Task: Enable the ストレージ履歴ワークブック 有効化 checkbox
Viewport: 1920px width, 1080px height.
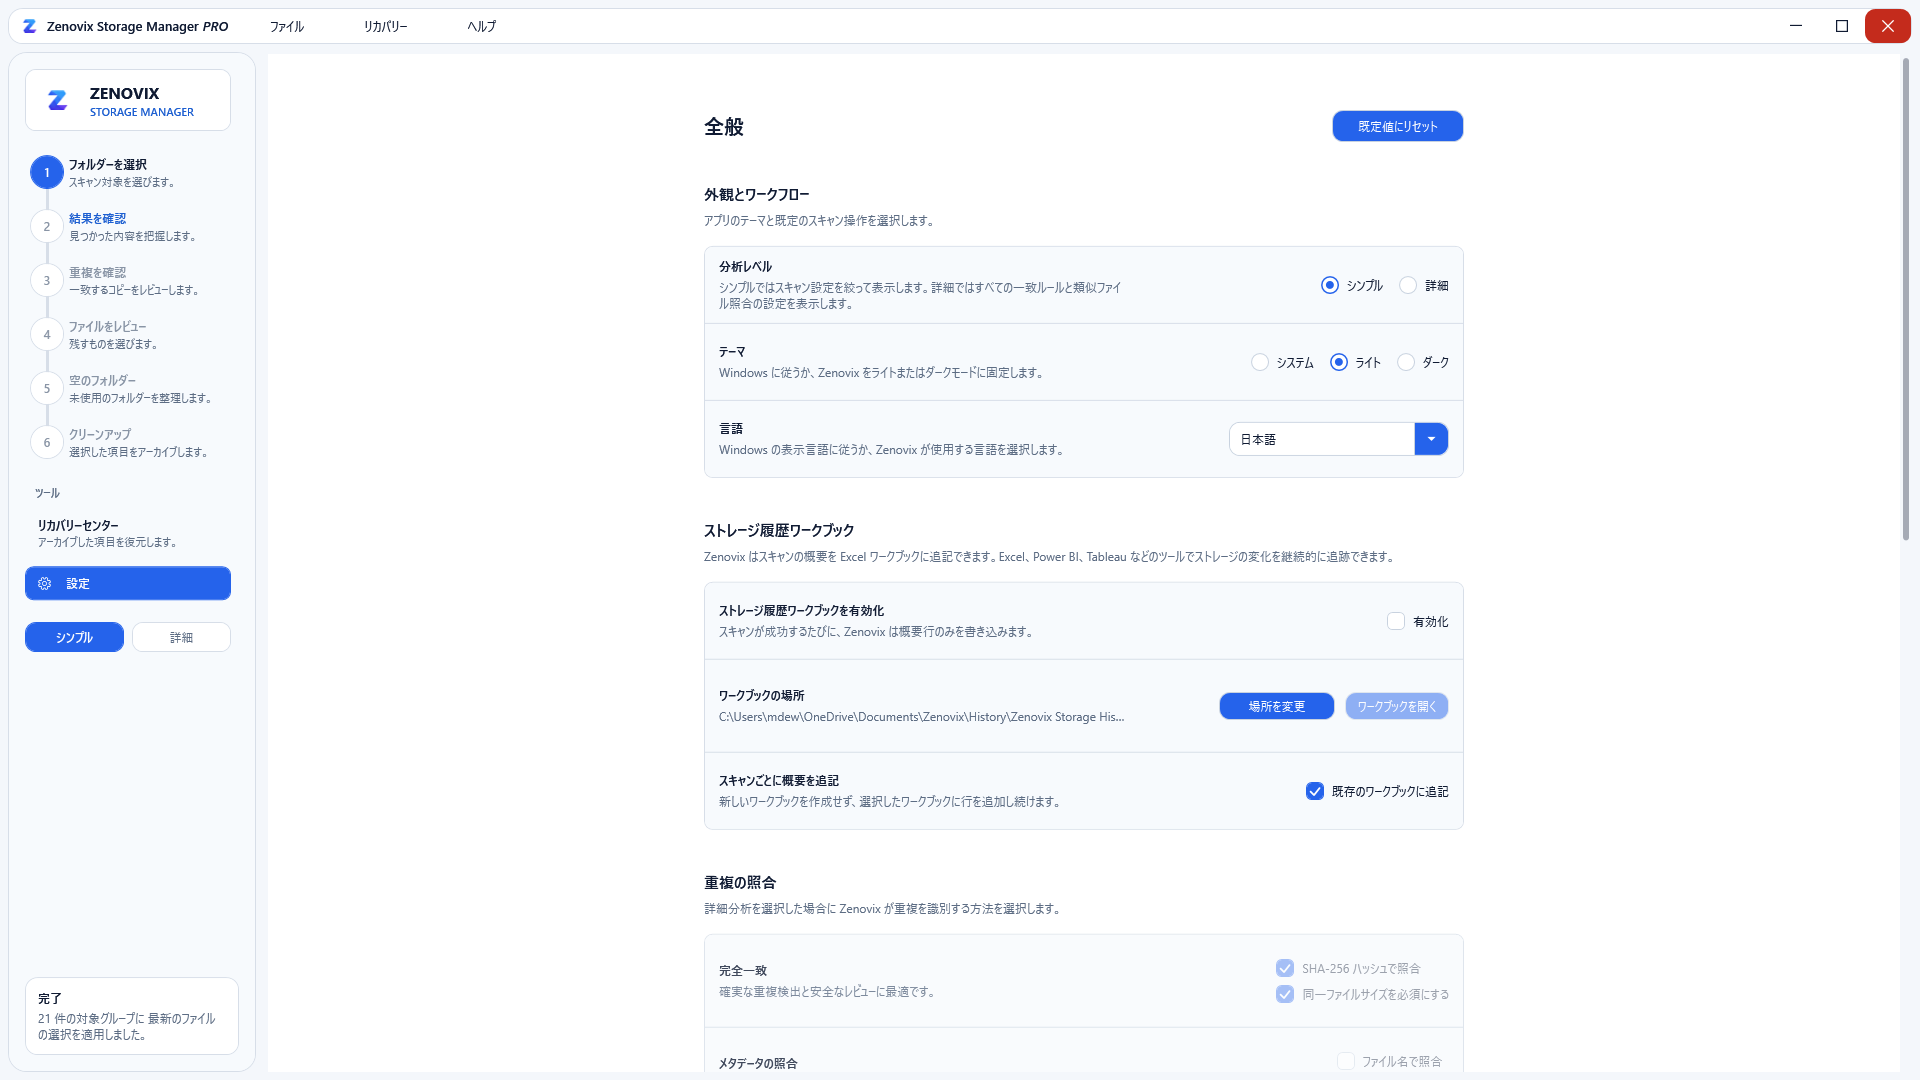Action: tap(1396, 622)
